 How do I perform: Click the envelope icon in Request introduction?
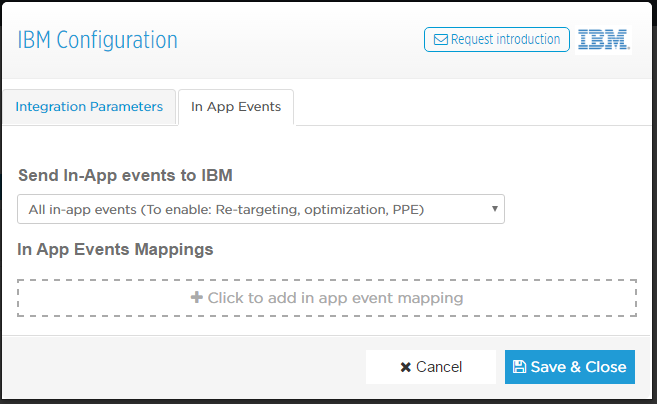pyautogui.click(x=440, y=39)
